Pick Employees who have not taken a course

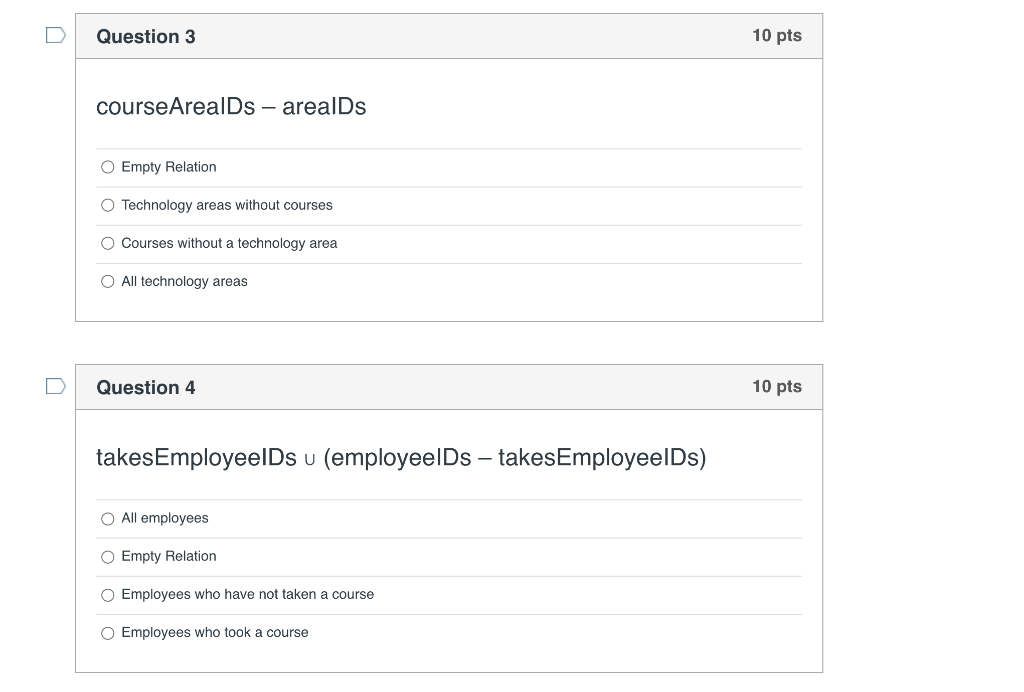pos(108,595)
